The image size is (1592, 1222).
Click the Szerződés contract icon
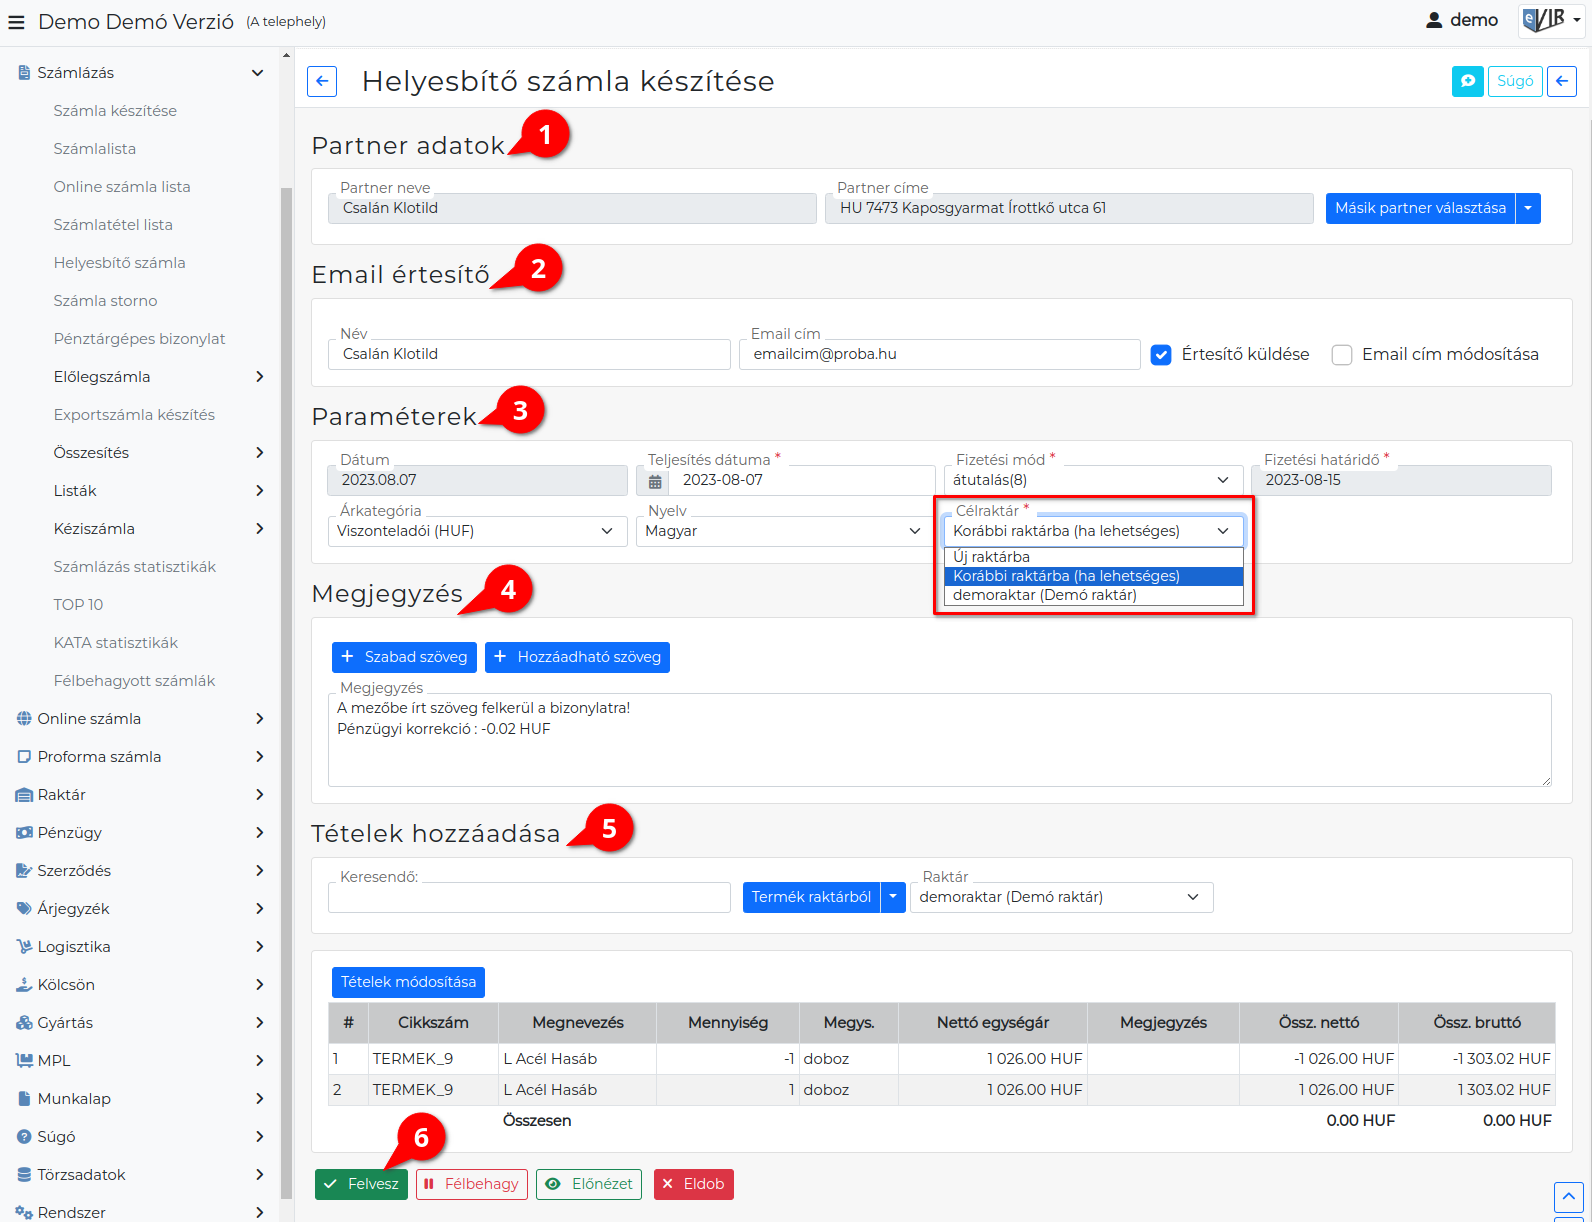coord(24,871)
